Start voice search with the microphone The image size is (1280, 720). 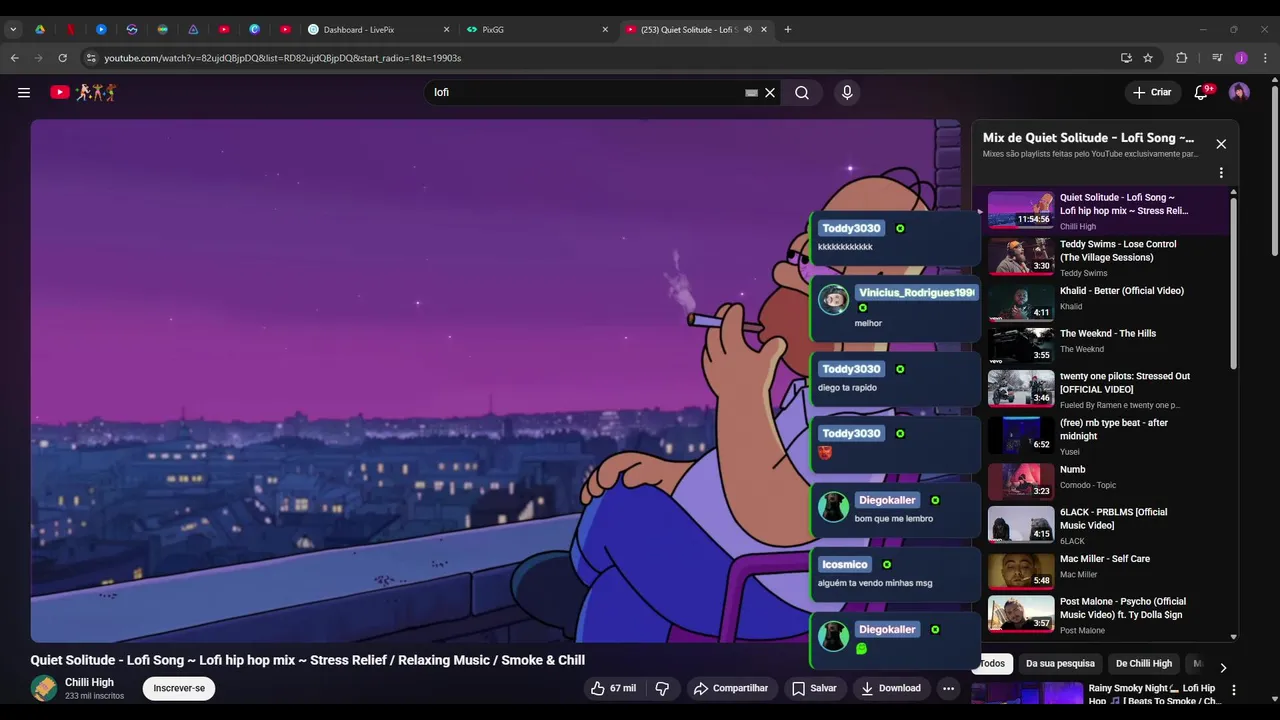[x=847, y=92]
